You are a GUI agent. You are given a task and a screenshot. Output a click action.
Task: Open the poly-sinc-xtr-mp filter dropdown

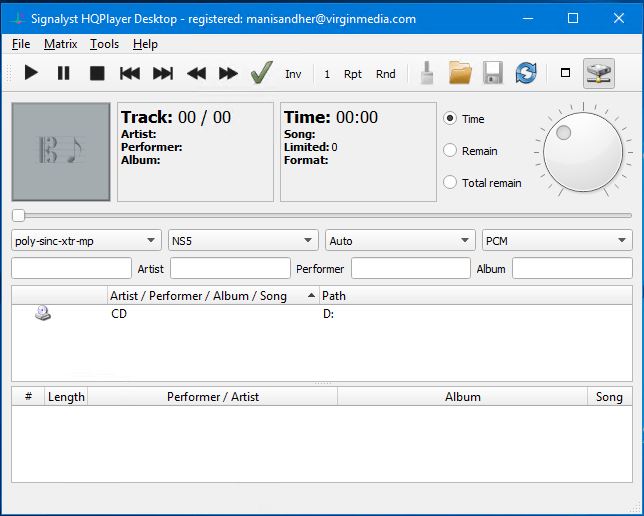(x=86, y=241)
